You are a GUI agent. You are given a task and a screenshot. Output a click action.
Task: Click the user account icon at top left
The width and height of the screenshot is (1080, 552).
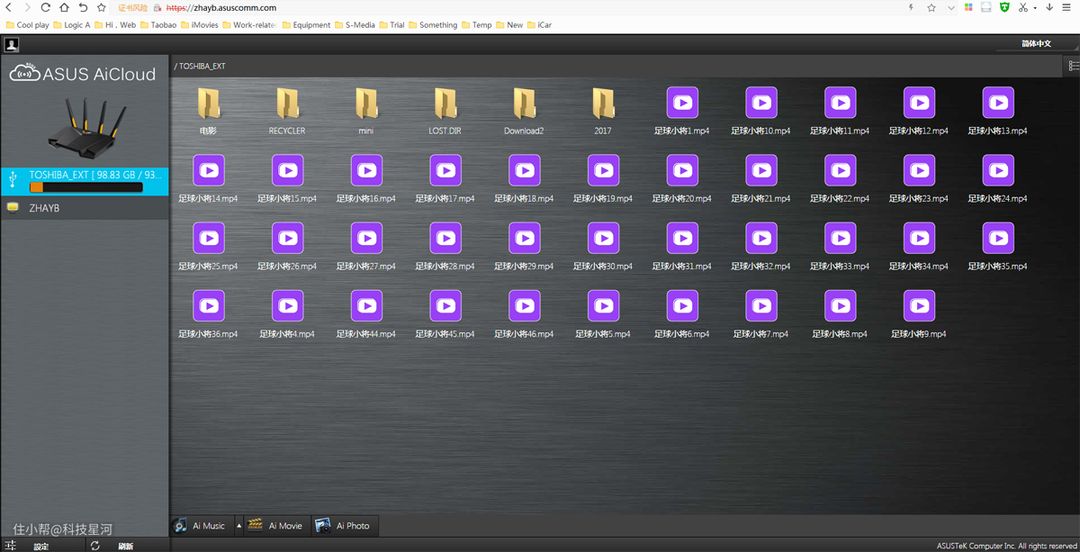point(11,45)
